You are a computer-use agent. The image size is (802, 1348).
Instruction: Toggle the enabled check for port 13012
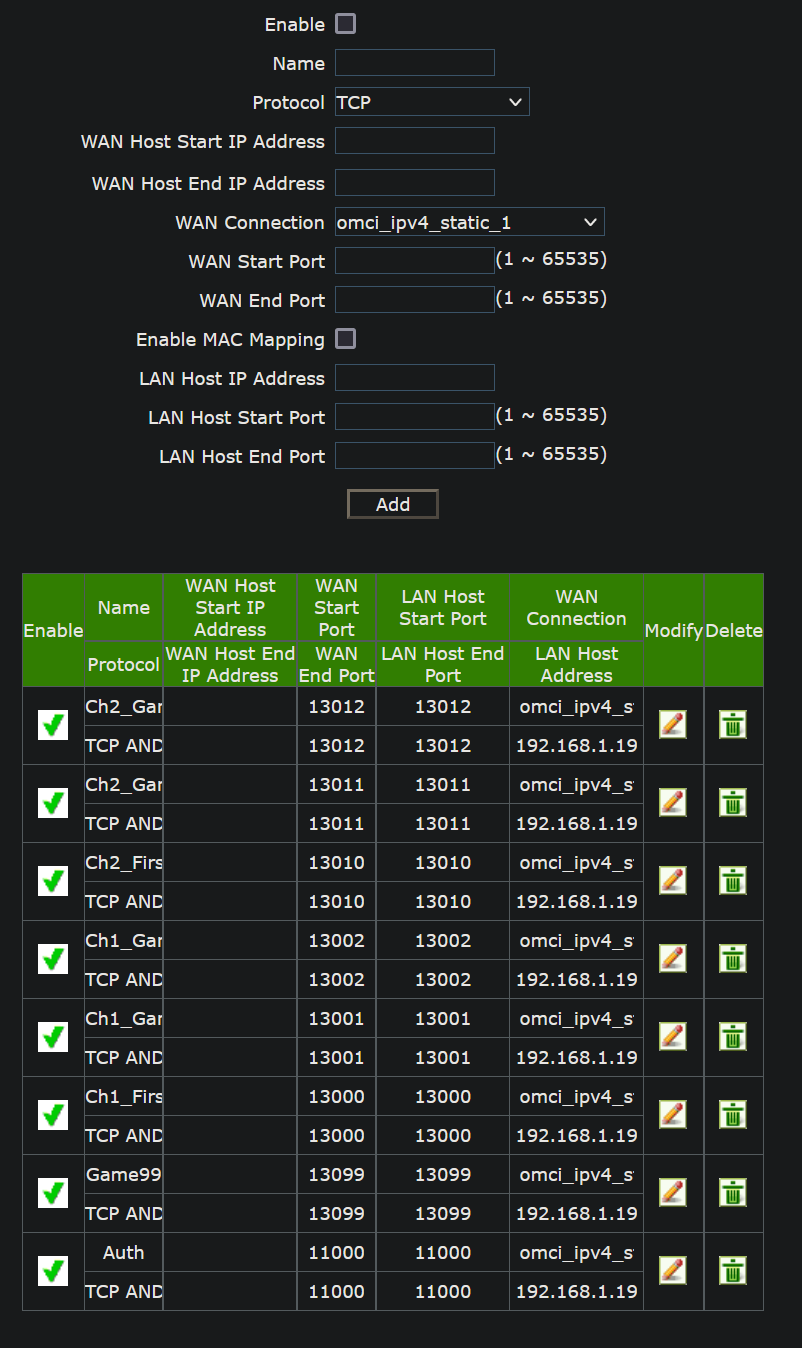coord(53,725)
